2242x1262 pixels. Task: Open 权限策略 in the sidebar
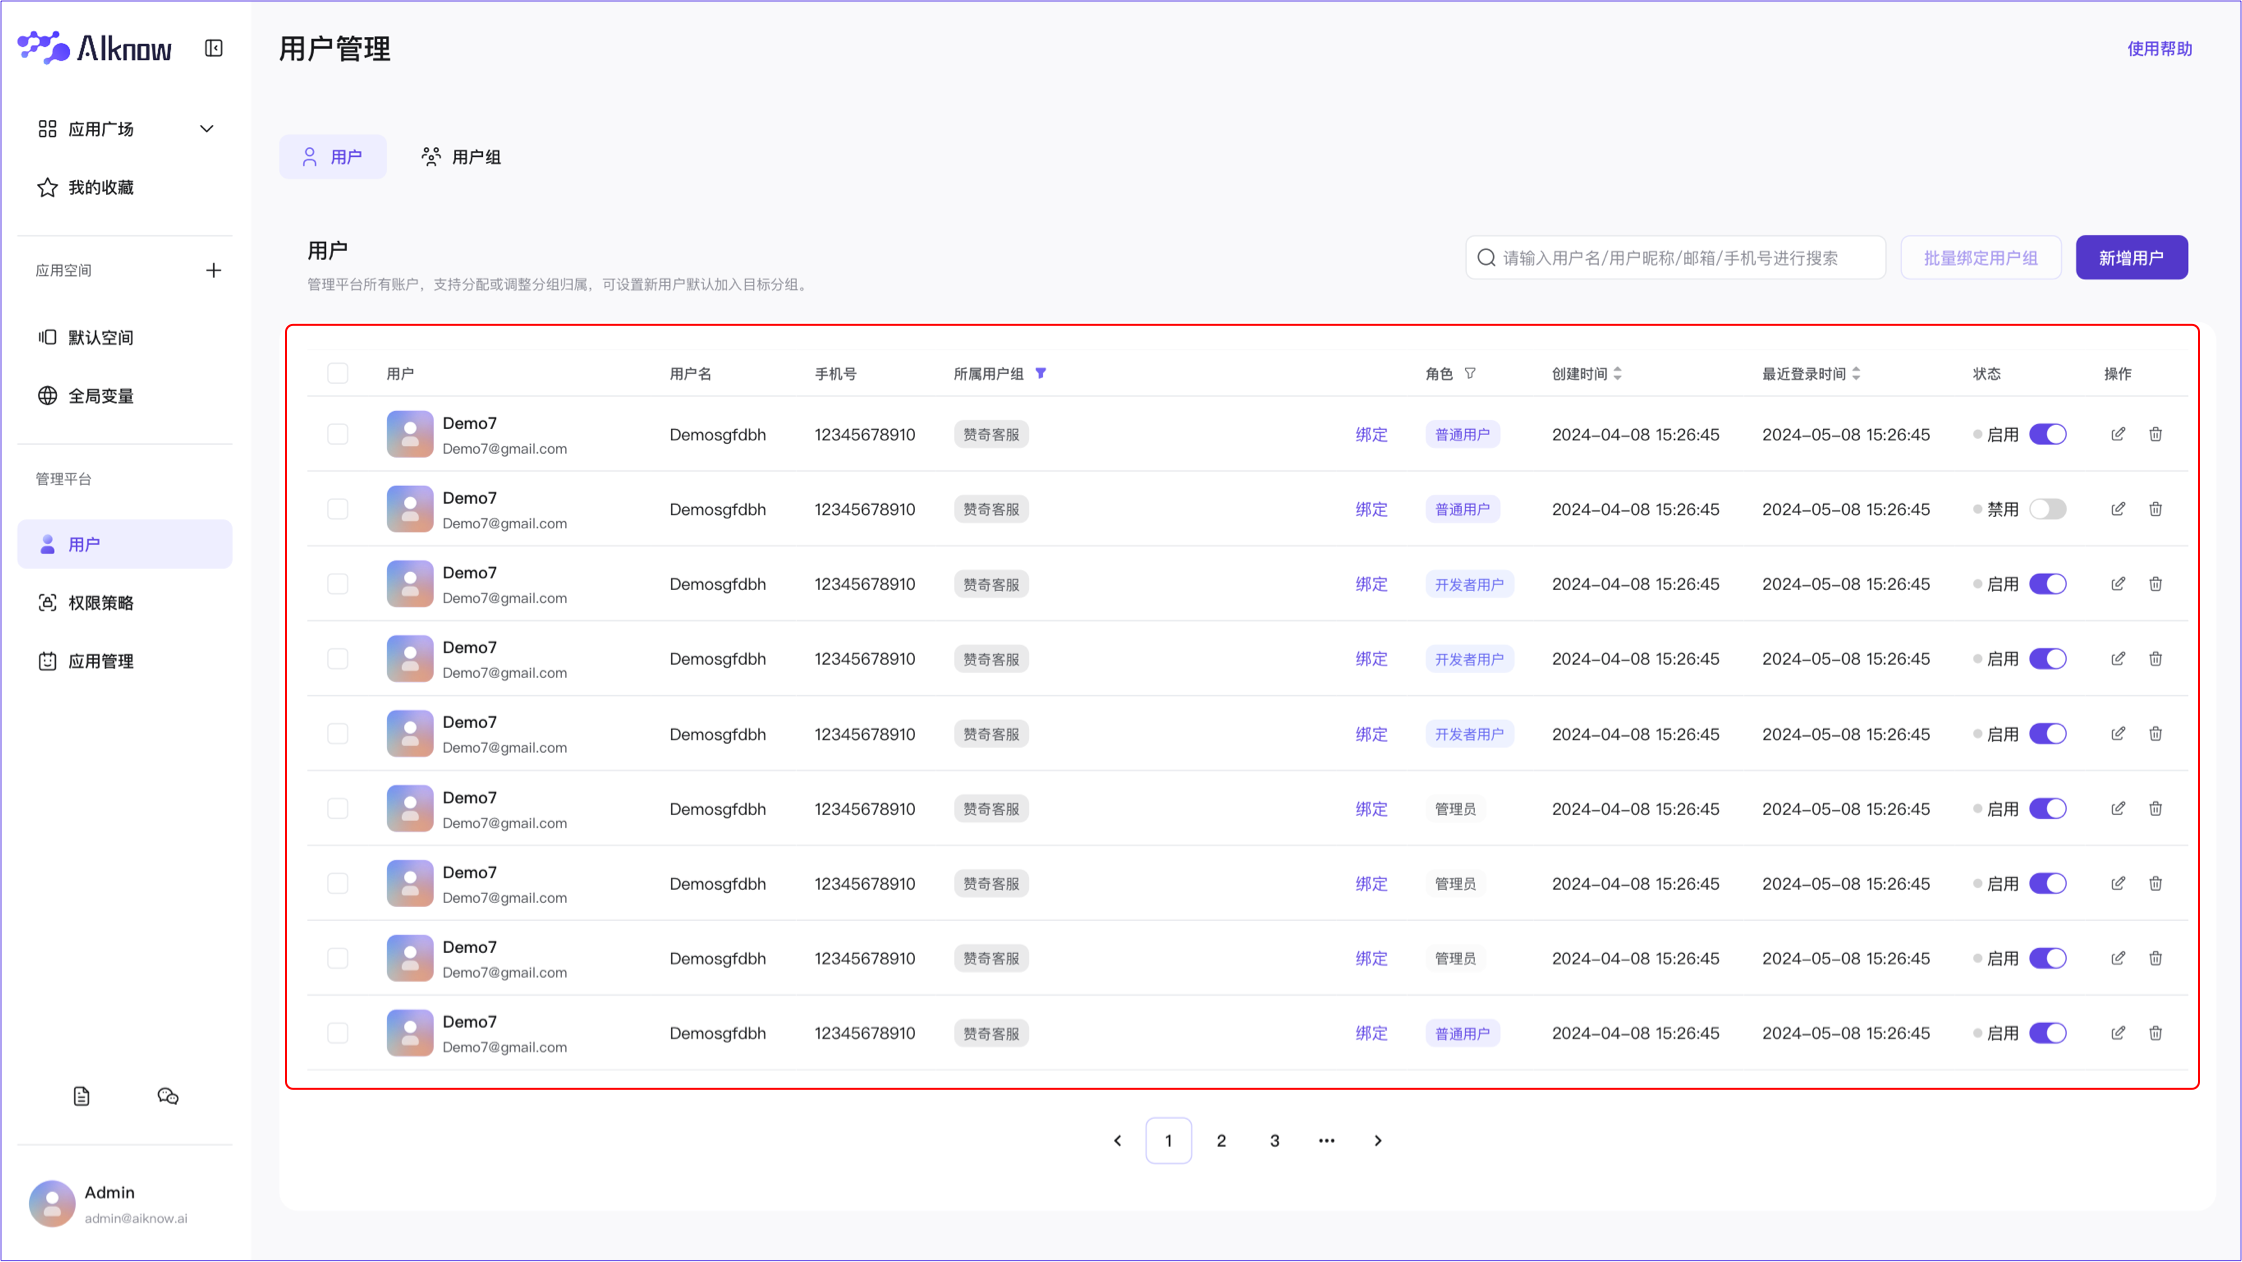101,603
